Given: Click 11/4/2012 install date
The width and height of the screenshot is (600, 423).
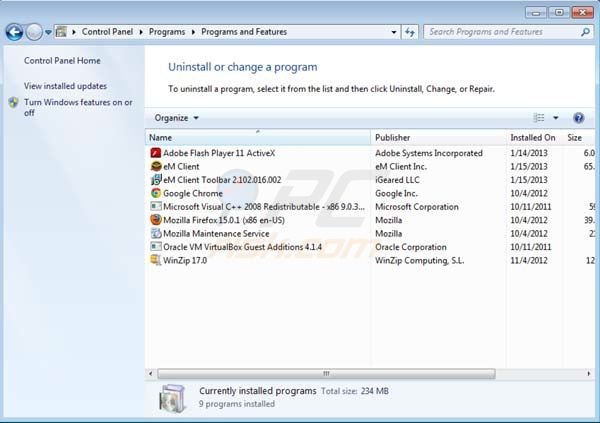Looking at the screenshot, I should (x=529, y=260).
